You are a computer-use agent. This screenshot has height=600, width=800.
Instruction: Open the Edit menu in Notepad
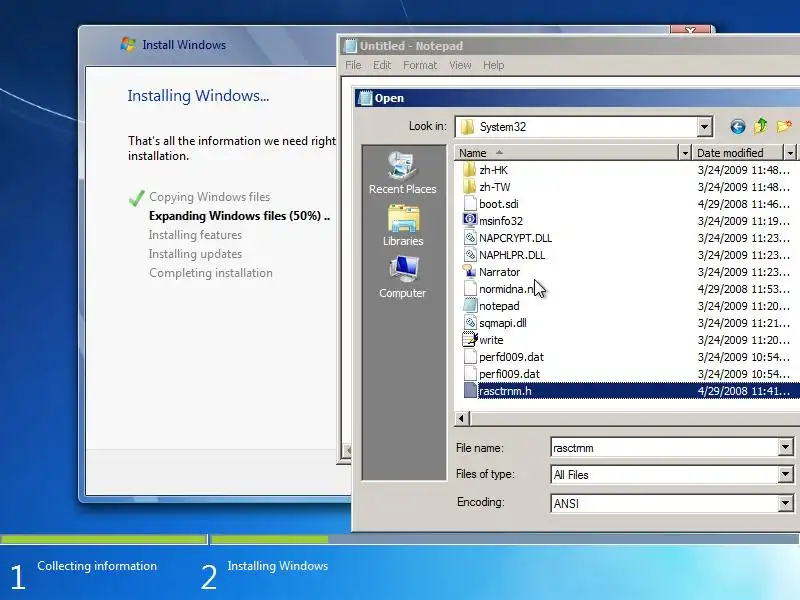coord(382,65)
